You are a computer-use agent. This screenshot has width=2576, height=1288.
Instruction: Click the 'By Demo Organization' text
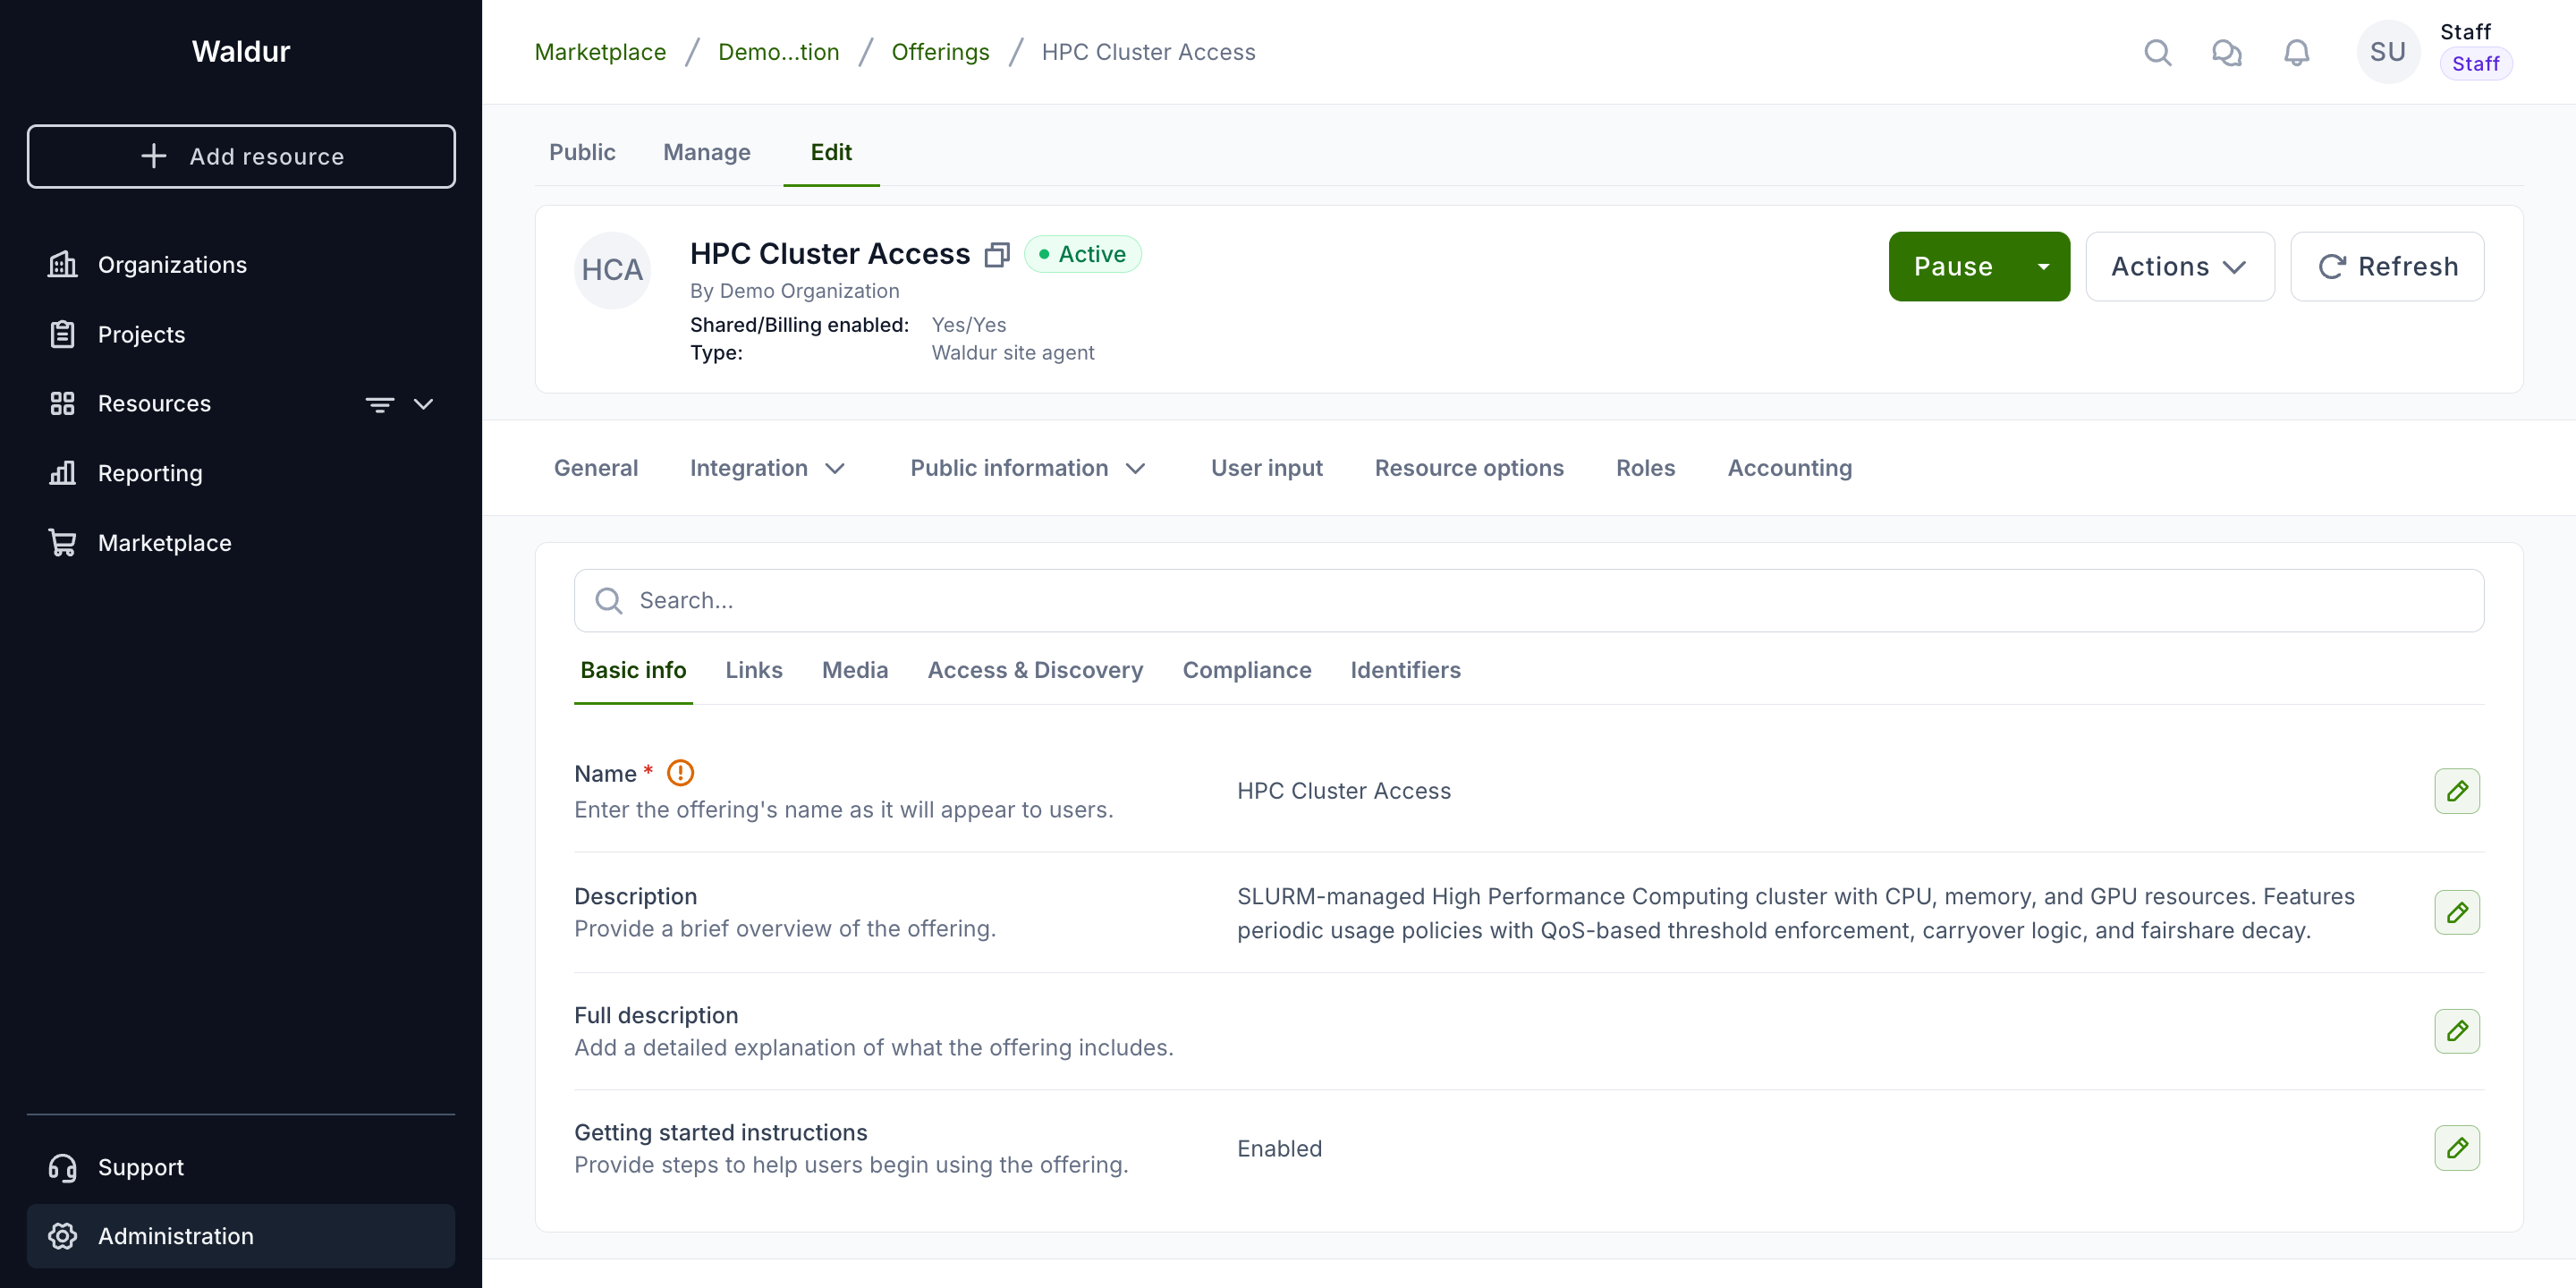pos(795,291)
